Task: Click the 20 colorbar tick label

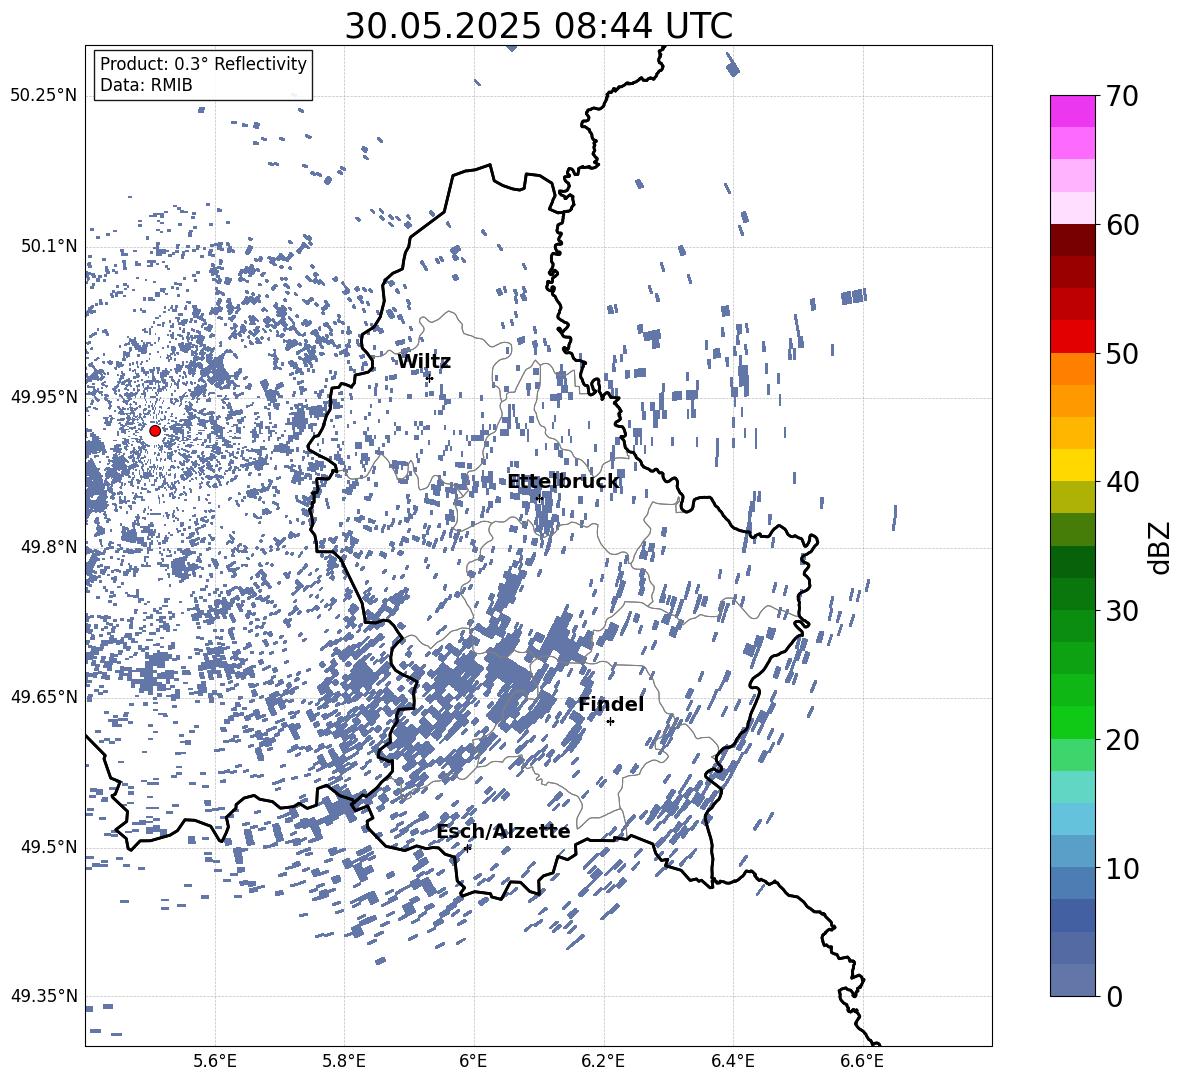Action: click(1122, 739)
